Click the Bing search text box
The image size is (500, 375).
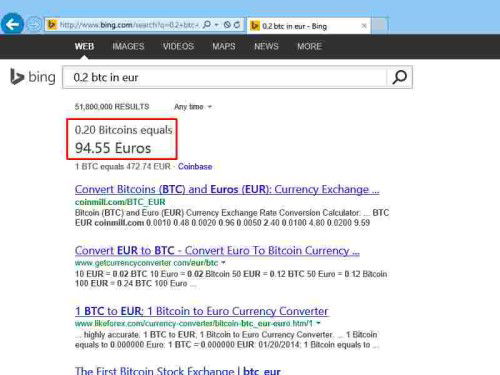tap(225, 77)
